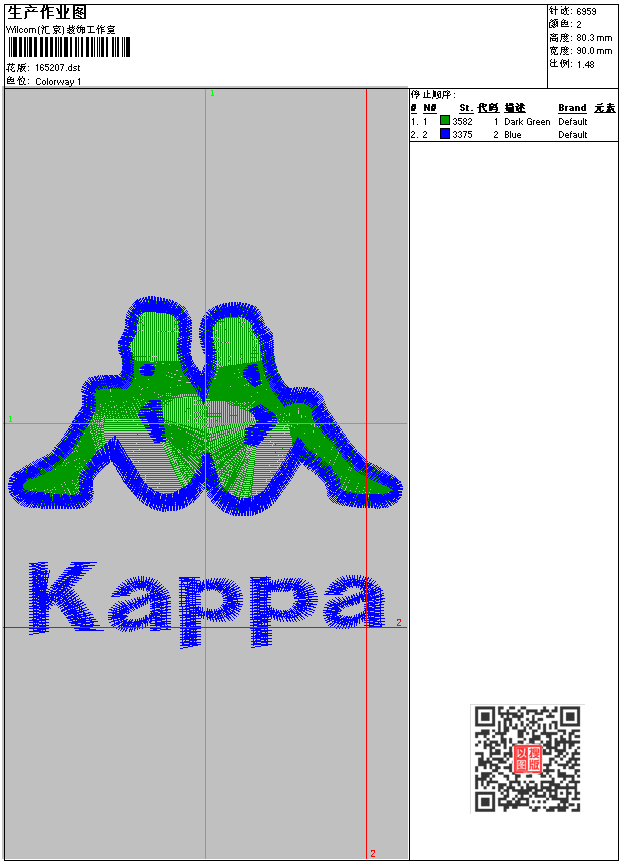This screenshot has height=861, width=620.
Task: Click thread code 3375
Action: (x=462, y=135)
